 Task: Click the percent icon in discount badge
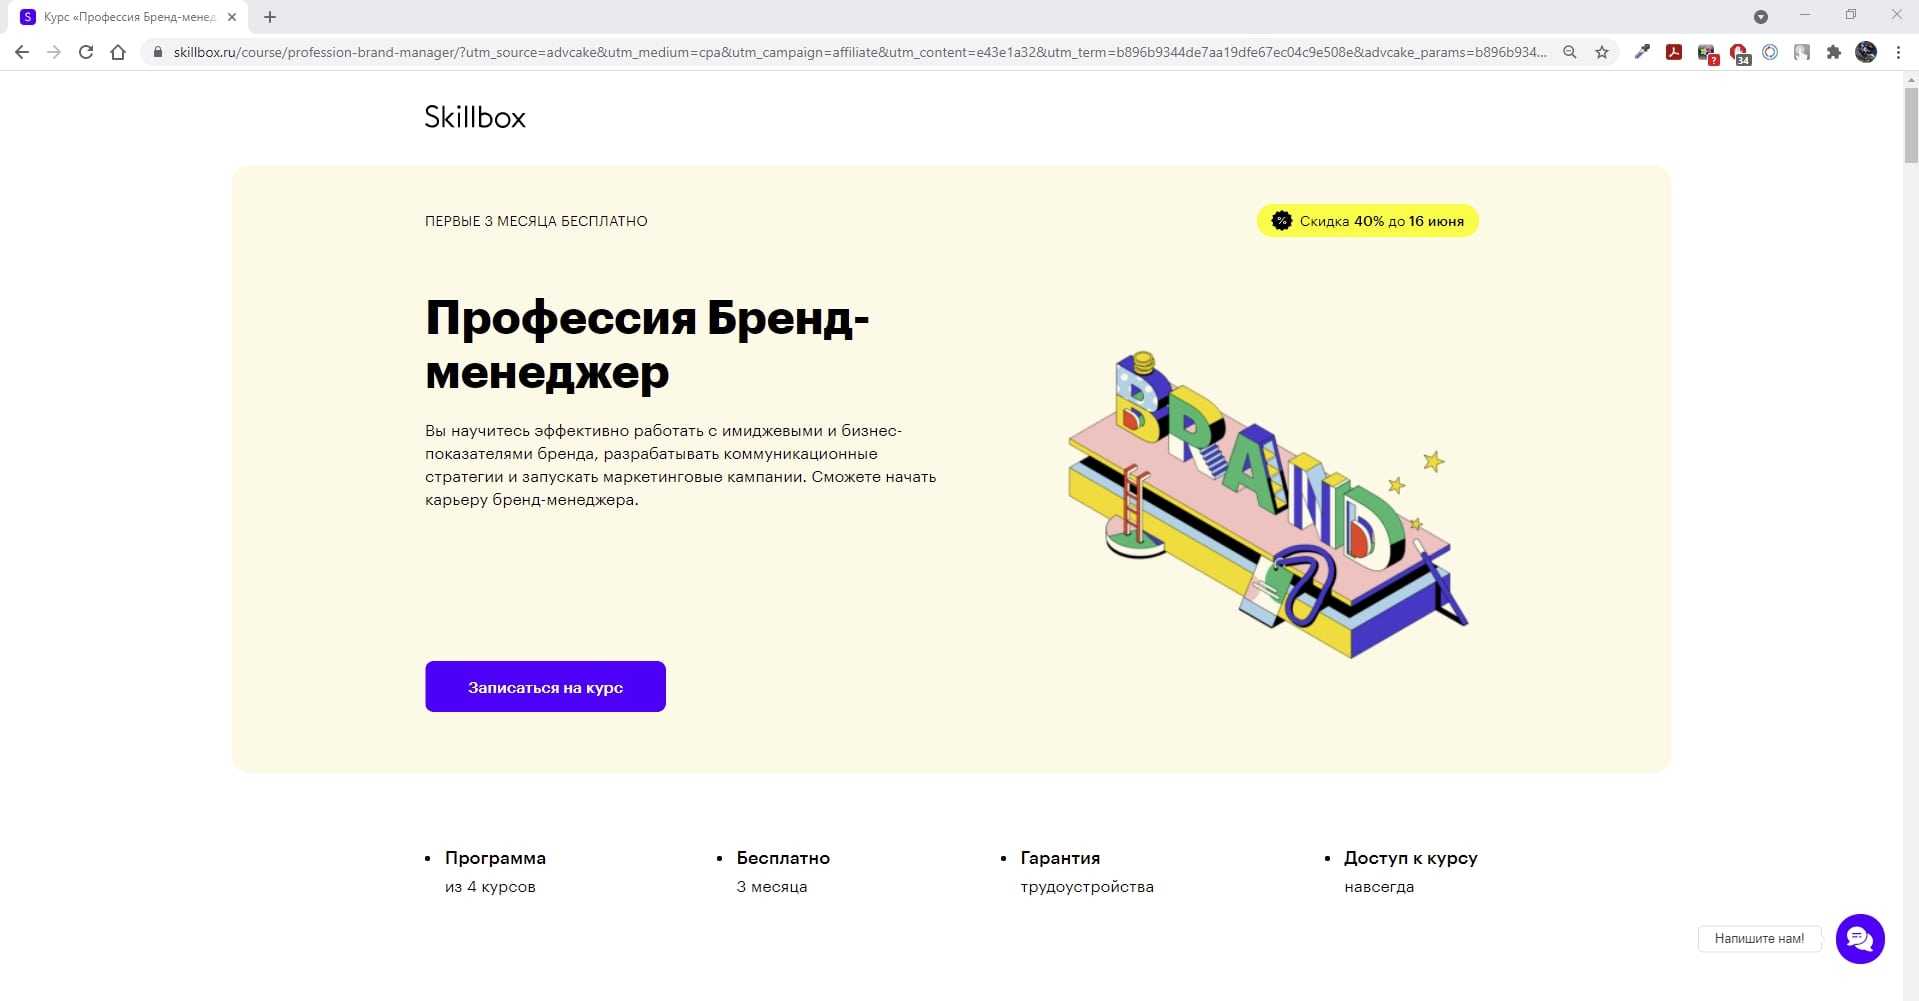[x=1281, y=221]
